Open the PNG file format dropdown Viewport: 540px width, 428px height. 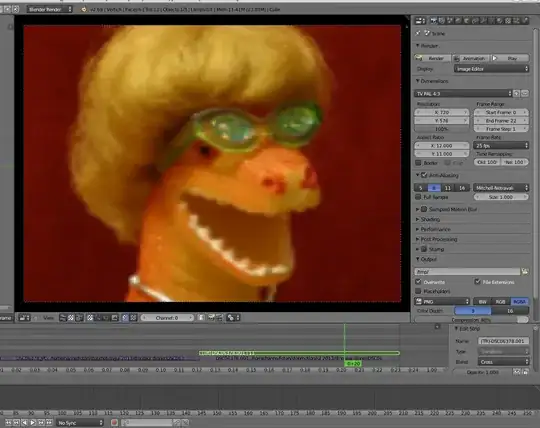pos(442,301)
